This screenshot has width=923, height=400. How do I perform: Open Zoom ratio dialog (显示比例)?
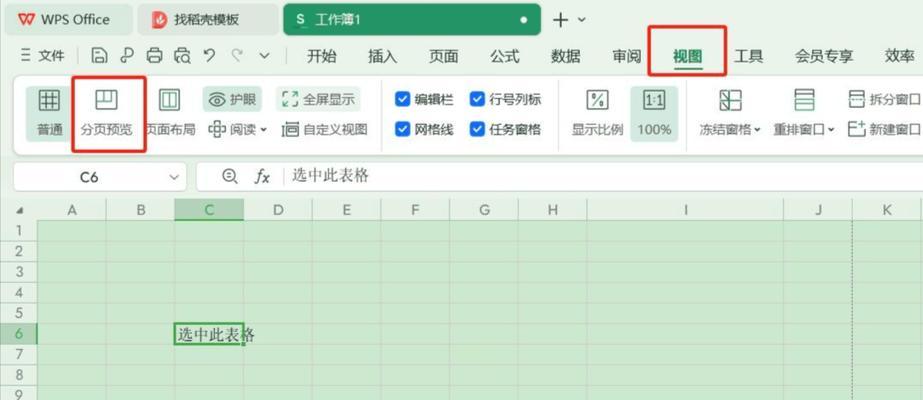[x=597, y=114]
